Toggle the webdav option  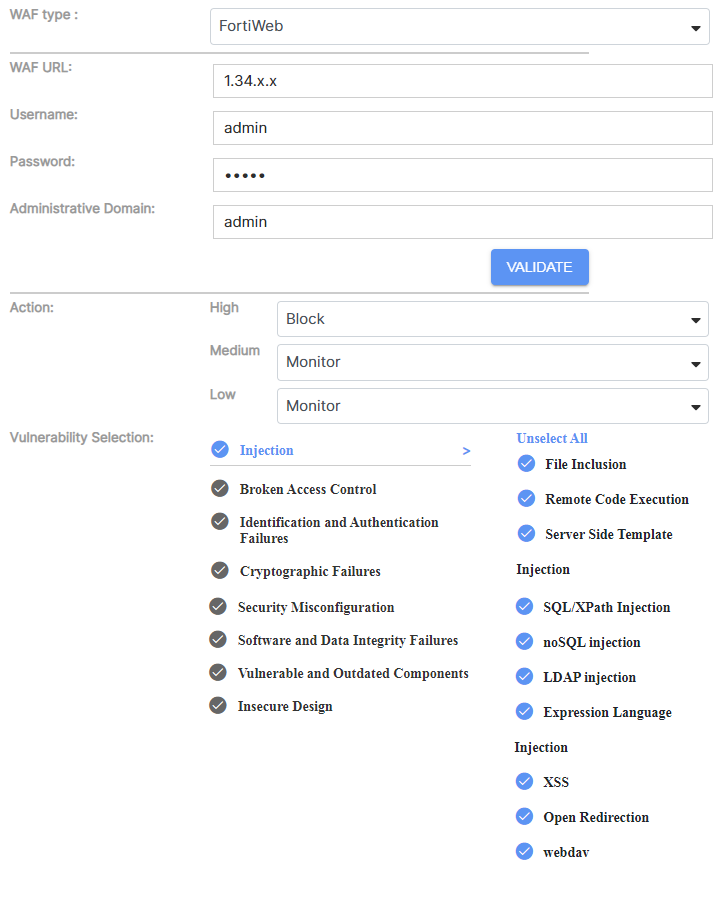(525, 851)
